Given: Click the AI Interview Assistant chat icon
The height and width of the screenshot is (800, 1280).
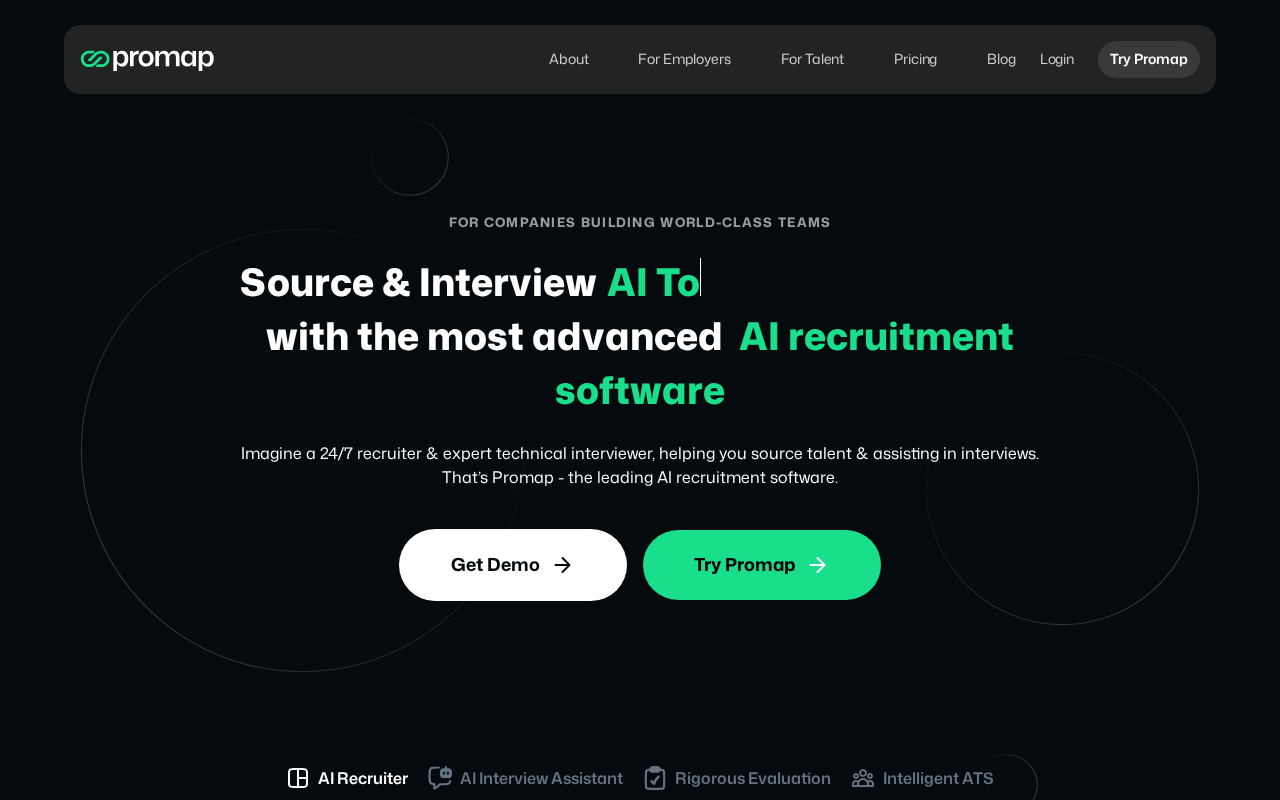Looking at the screenshot, I should [x=440, y=778].
